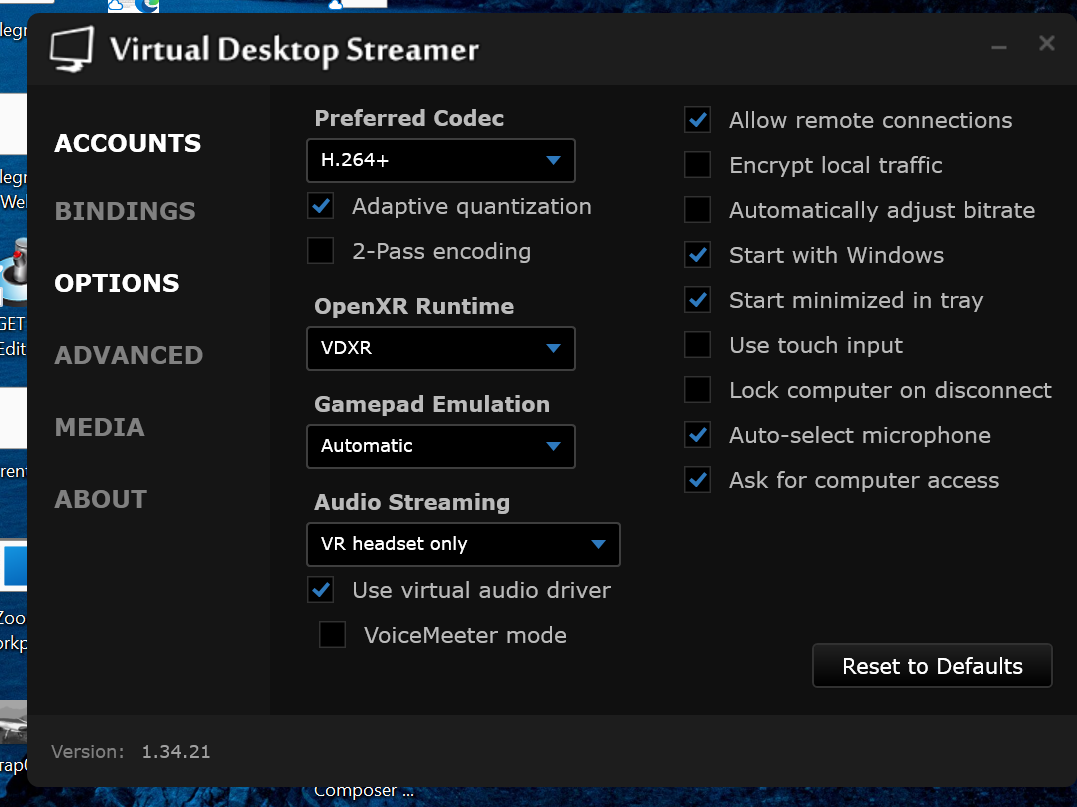Open the Preferred Codec dropdown showing H.264+
This screenshot has height=807, width=1077.
[x=441, y=161]
